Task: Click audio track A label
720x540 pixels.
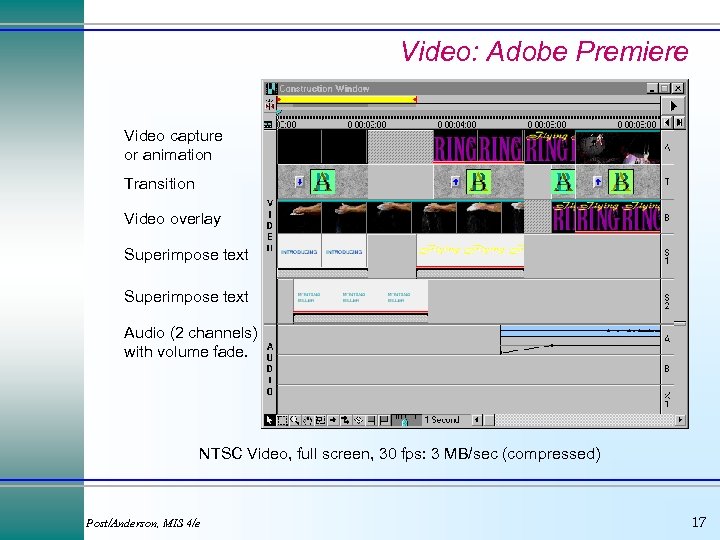Action: (667, 339)
